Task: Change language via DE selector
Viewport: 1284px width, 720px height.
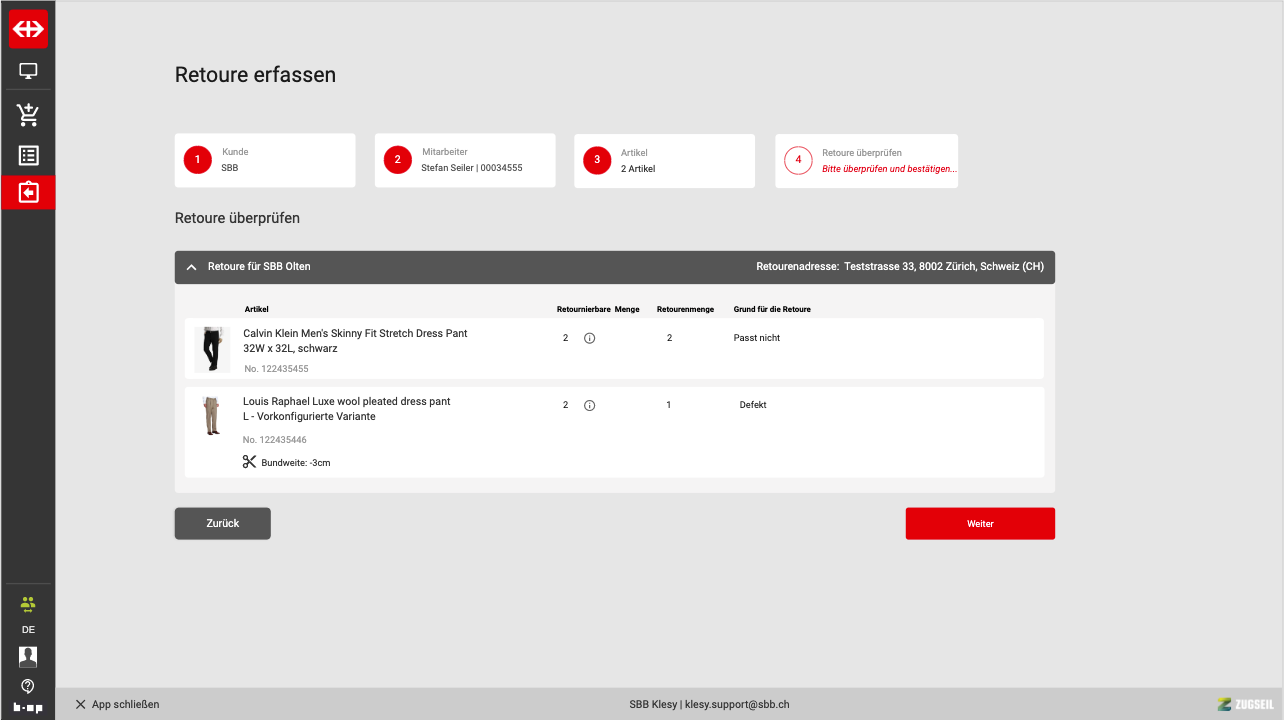Action: click(x=28, y=630)
